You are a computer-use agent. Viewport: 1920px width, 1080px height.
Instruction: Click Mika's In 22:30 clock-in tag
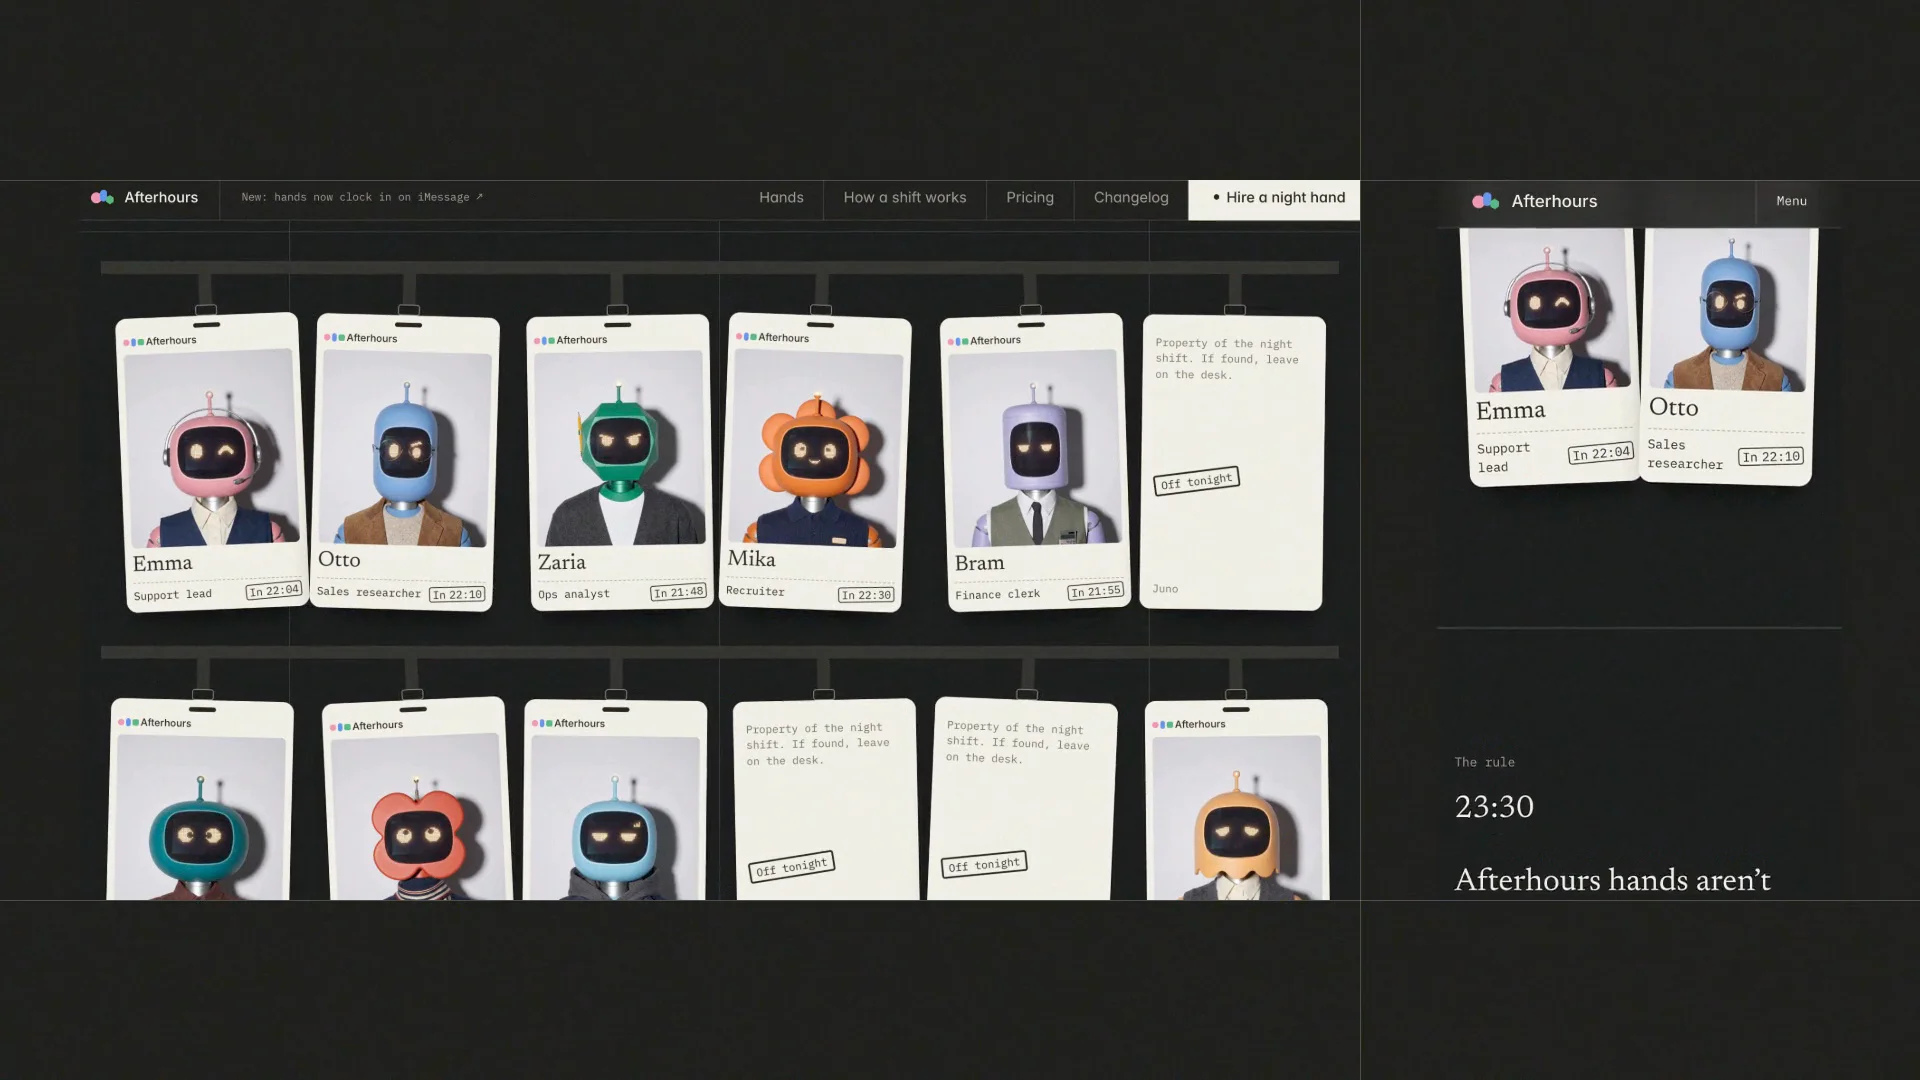866,595
